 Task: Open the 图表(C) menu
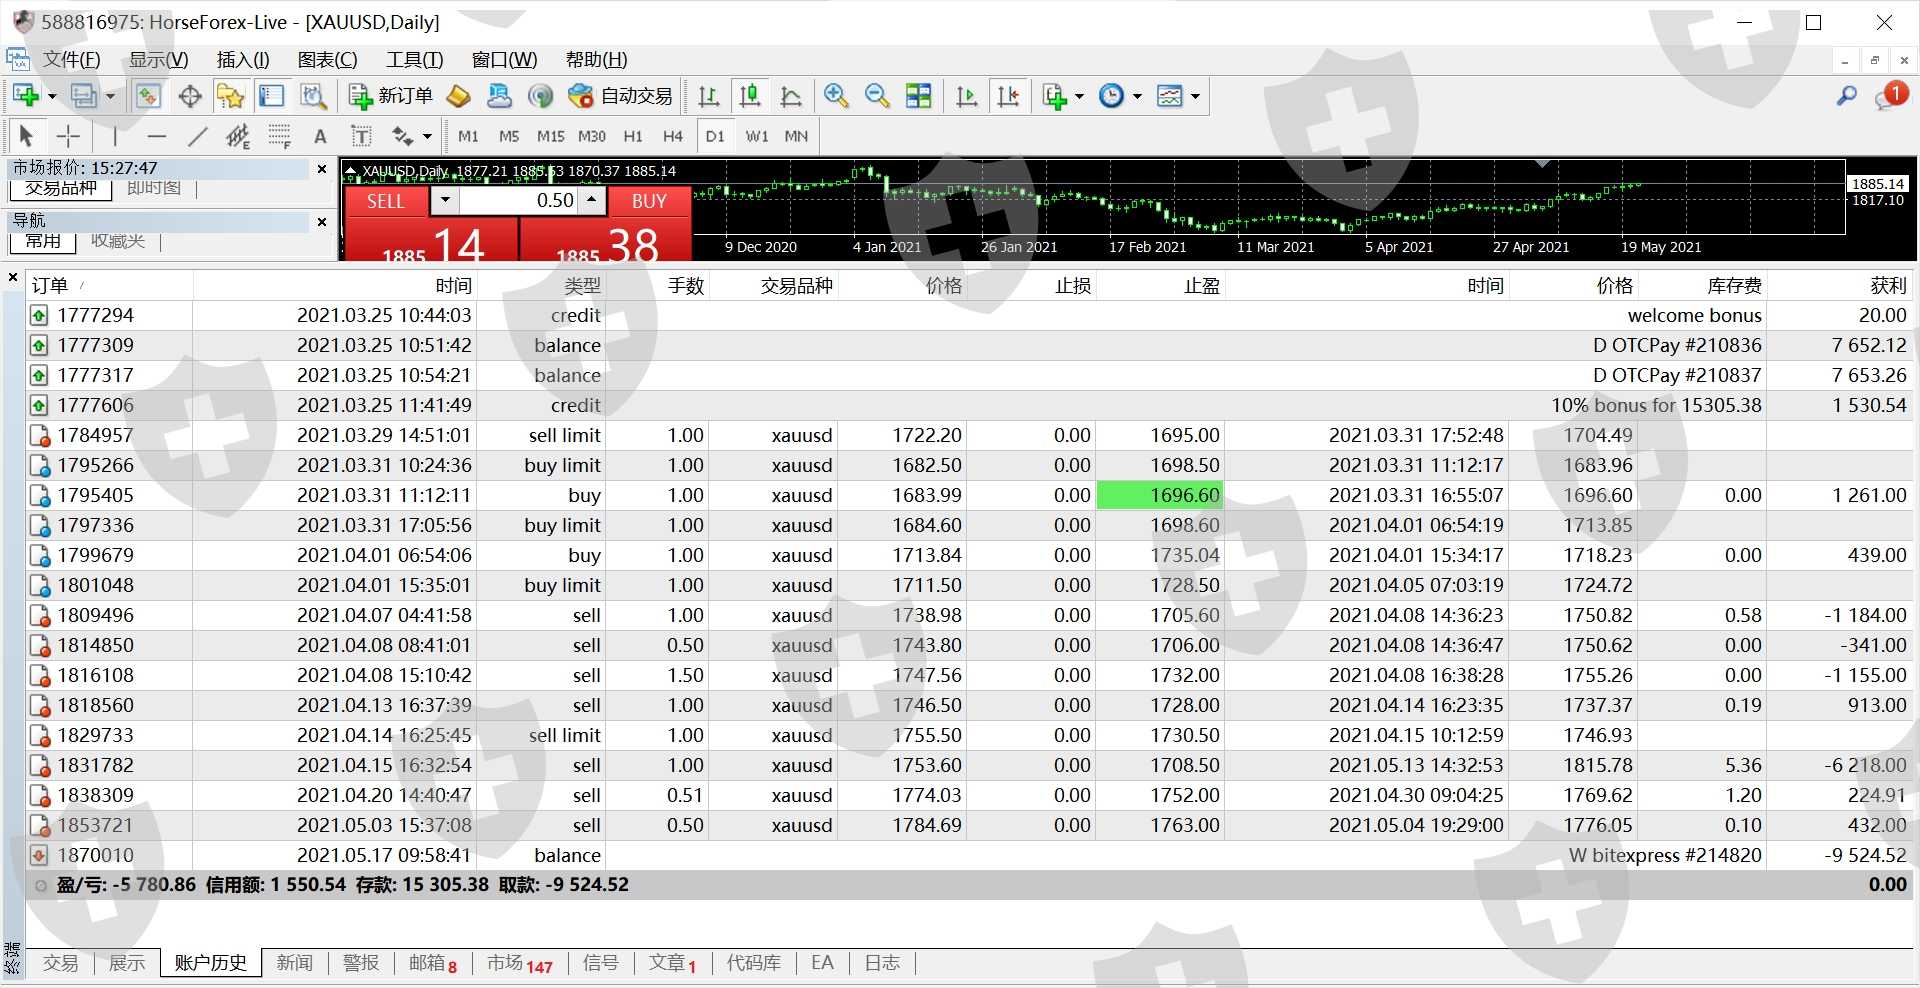[x=327, y=60]
